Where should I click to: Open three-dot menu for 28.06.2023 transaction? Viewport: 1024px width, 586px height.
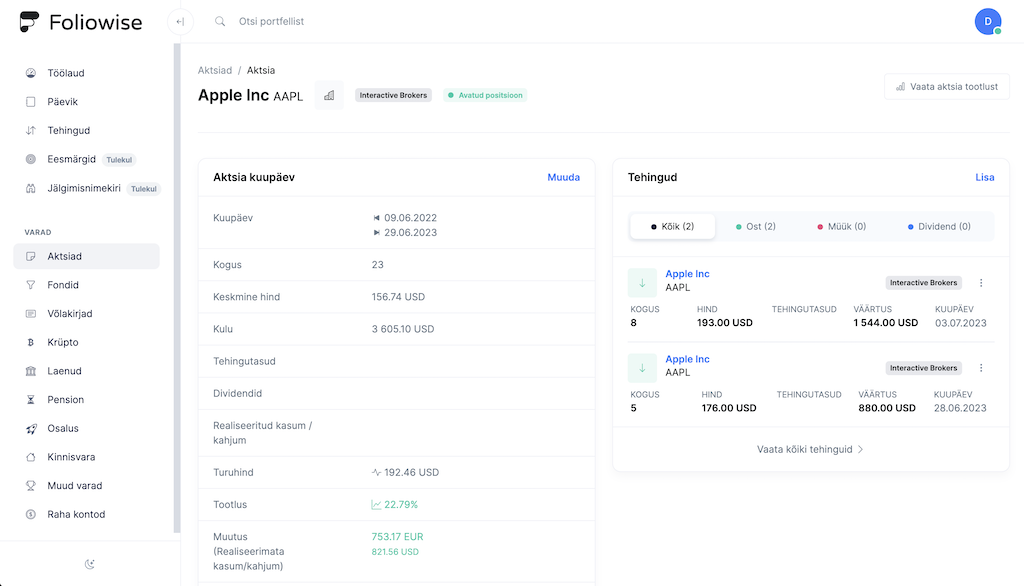click(981, 368)
